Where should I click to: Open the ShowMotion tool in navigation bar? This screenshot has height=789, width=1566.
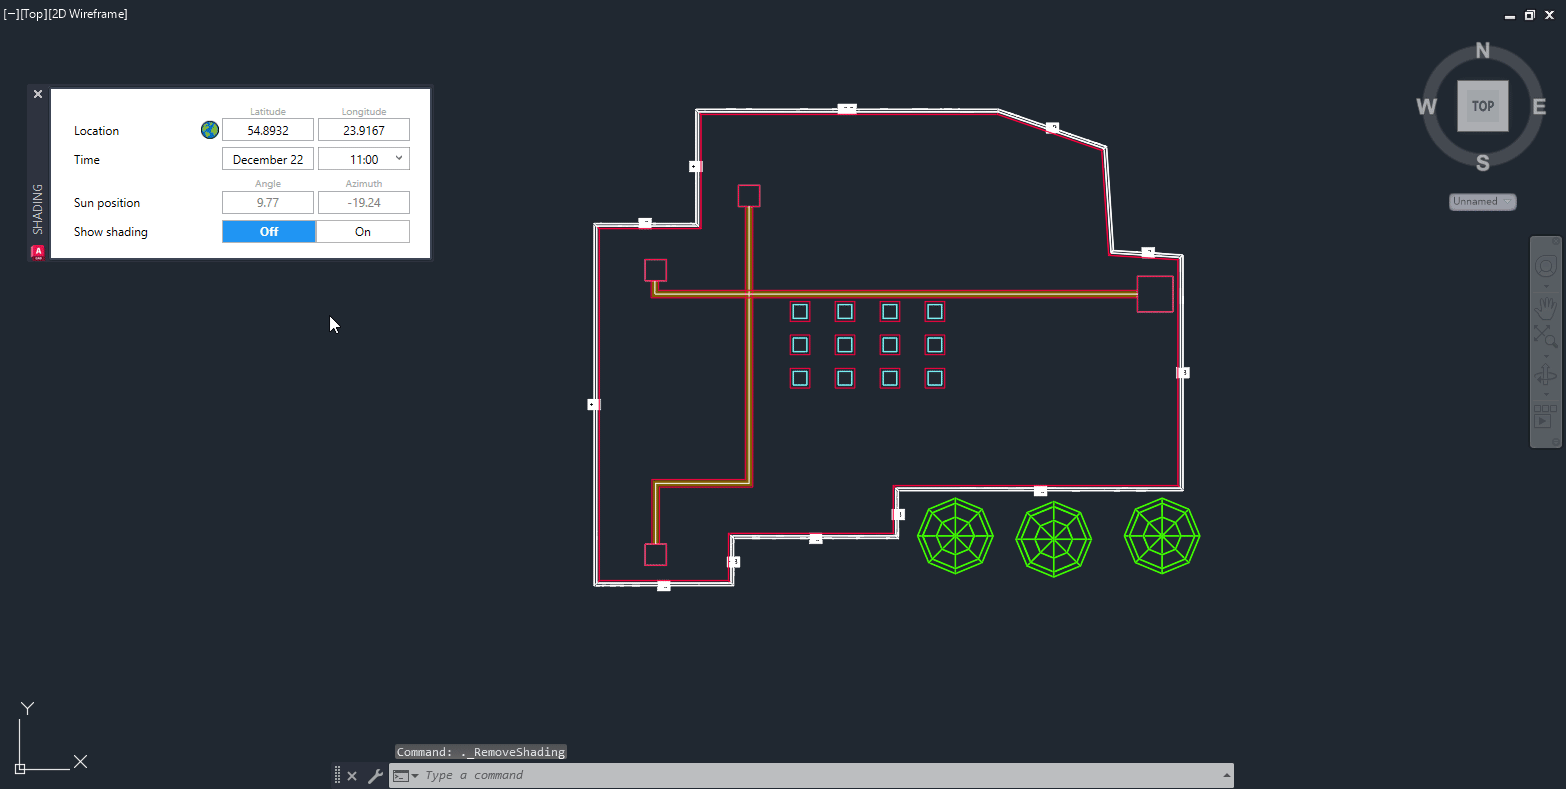[x=1545, y=416]
